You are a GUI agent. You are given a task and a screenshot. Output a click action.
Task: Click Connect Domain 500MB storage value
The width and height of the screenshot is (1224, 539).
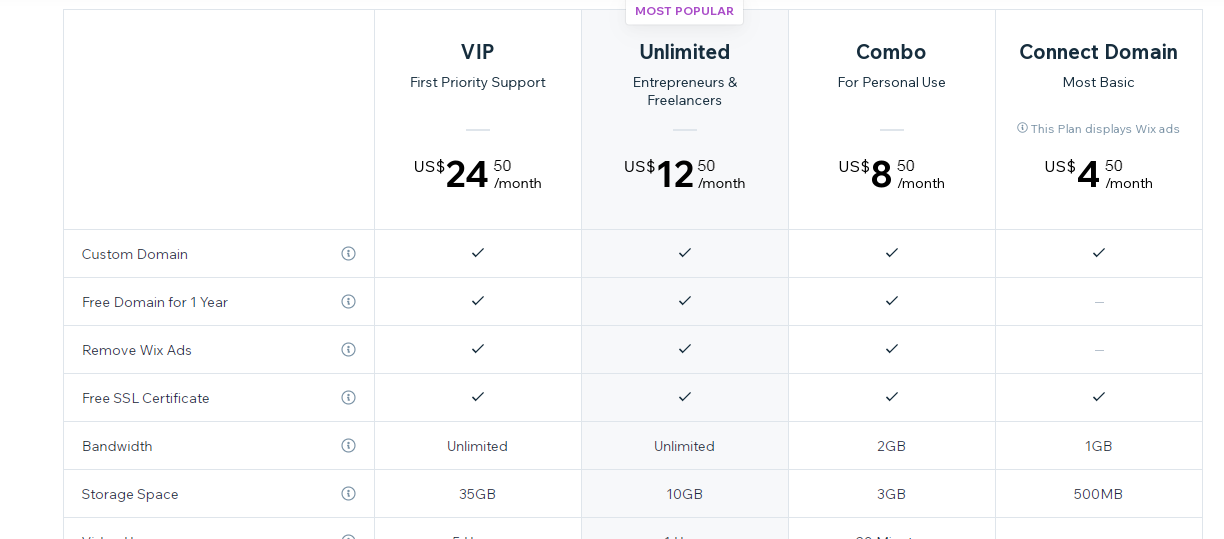(1098, 494)
